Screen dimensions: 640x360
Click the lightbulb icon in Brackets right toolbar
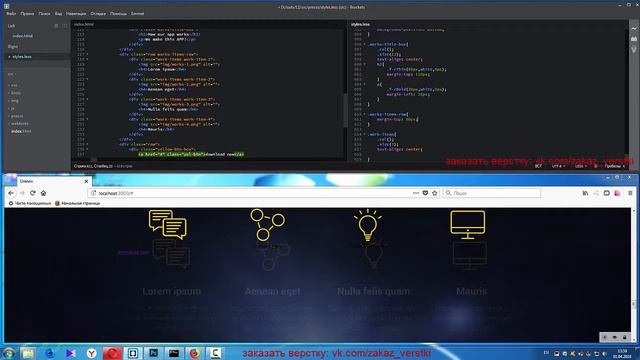click(634, 49)
